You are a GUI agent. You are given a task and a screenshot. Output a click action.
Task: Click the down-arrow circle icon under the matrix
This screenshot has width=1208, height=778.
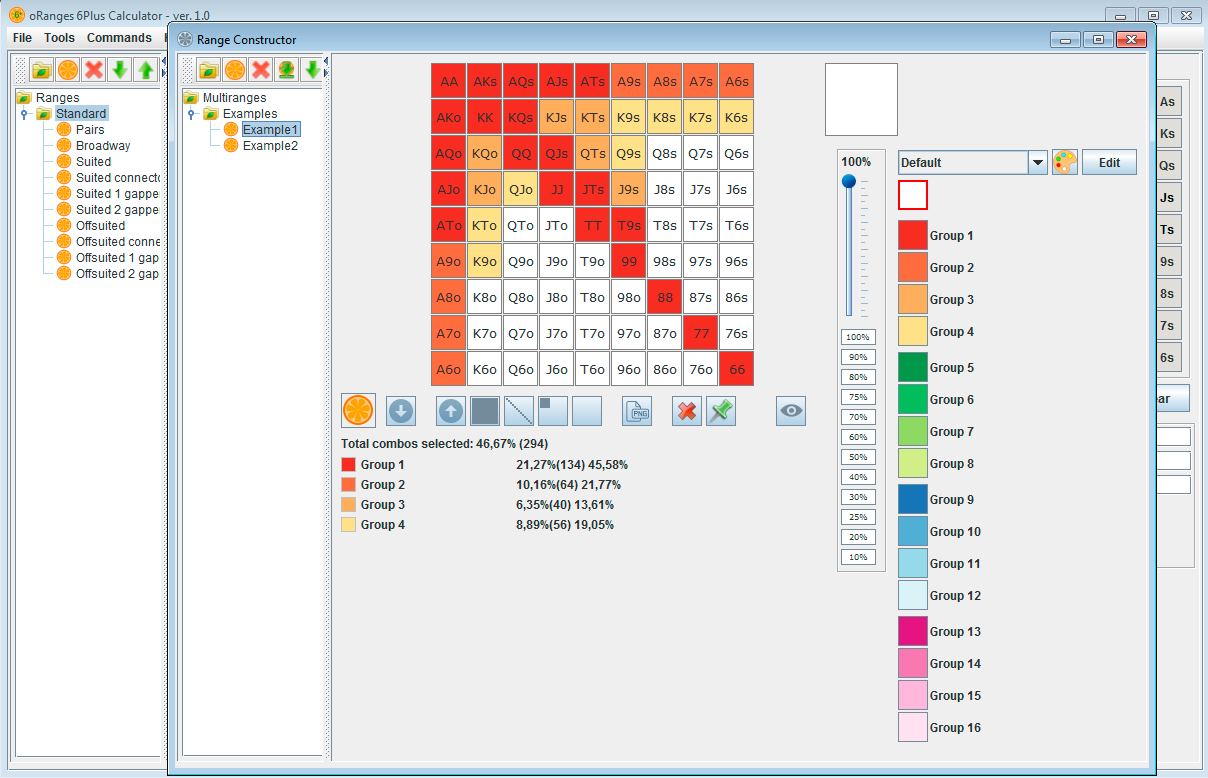(x=400, y=410)
